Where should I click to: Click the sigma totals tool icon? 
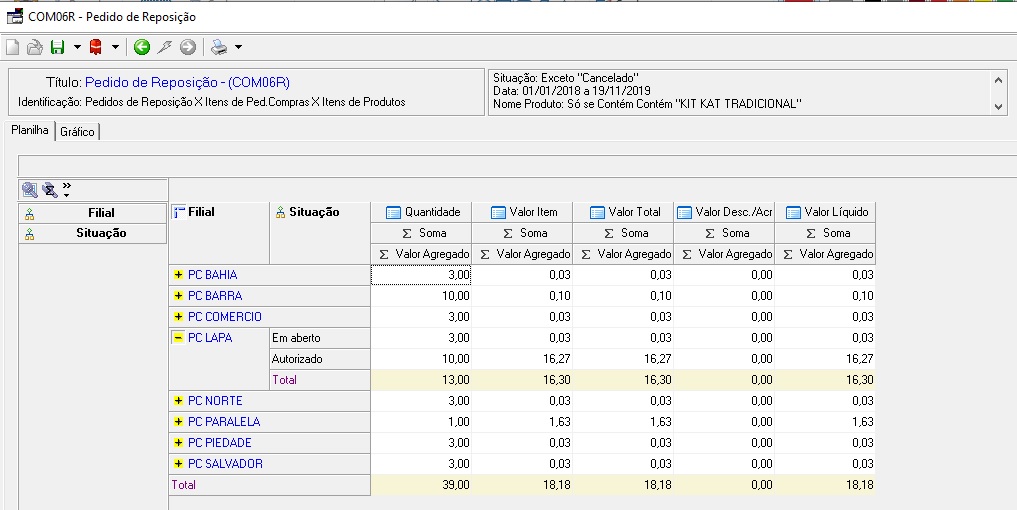click(x=50, y=189)
